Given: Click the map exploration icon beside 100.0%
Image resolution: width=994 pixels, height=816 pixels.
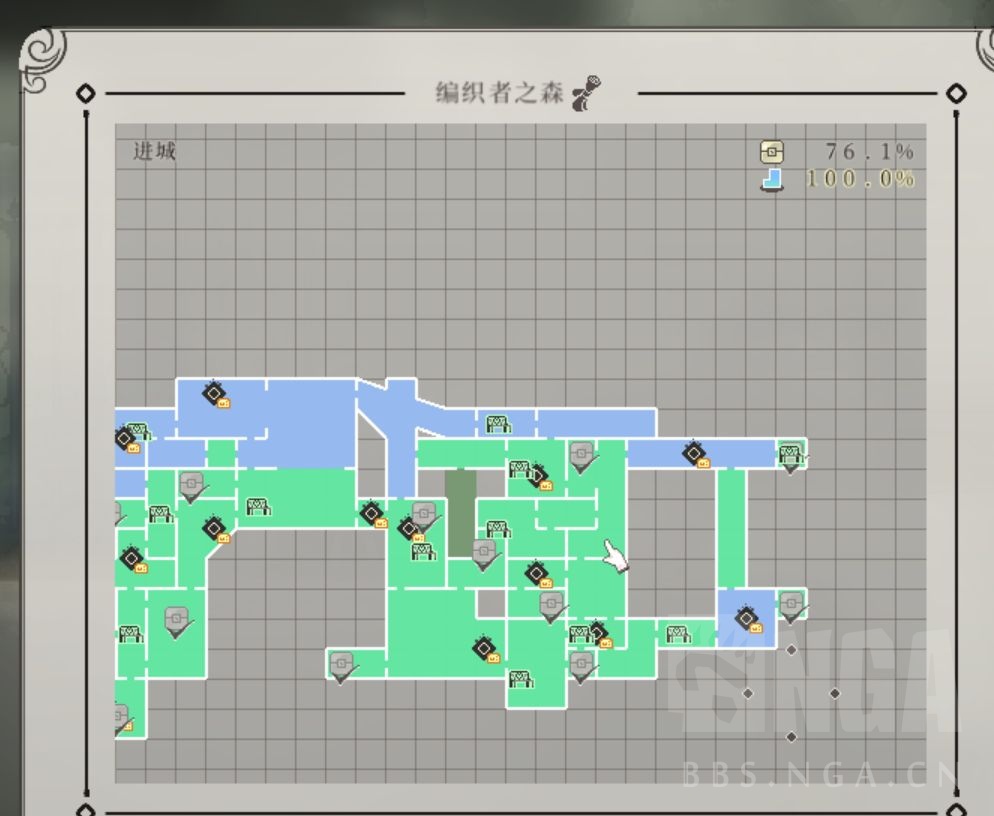Looking at the screenshot, I should (x=771, y=179).
